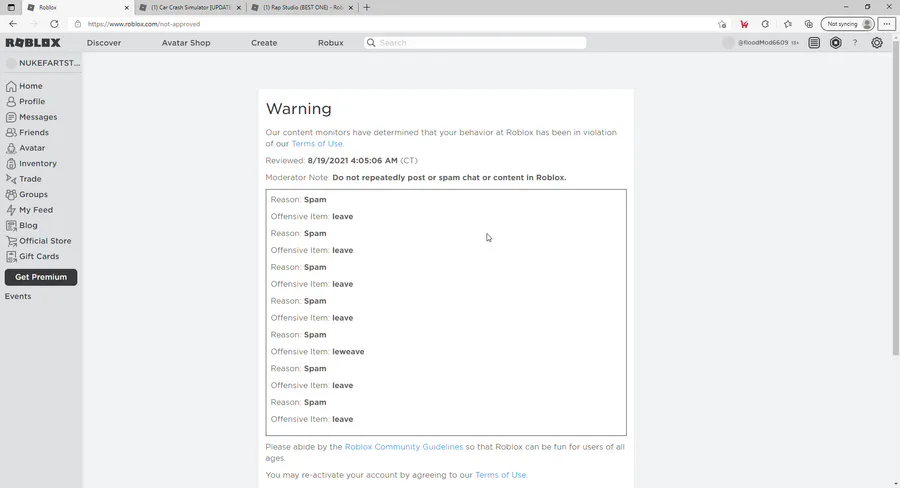Add this page to favorites star

pos(721,24)
